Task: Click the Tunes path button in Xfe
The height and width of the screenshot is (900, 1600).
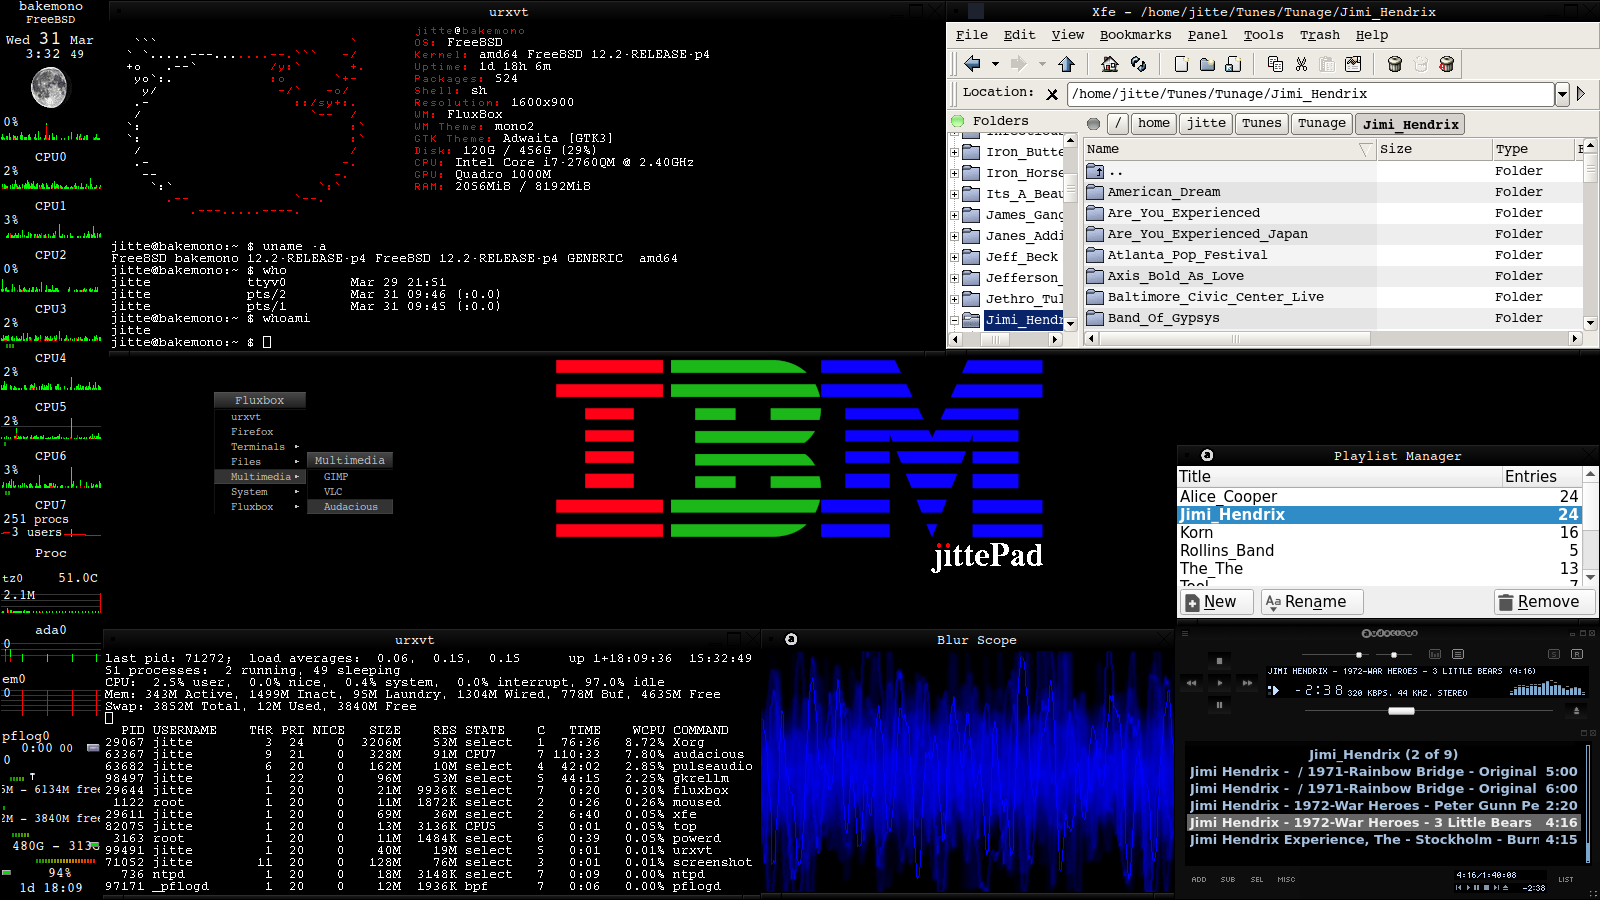Action: [x=1261, y=123]
